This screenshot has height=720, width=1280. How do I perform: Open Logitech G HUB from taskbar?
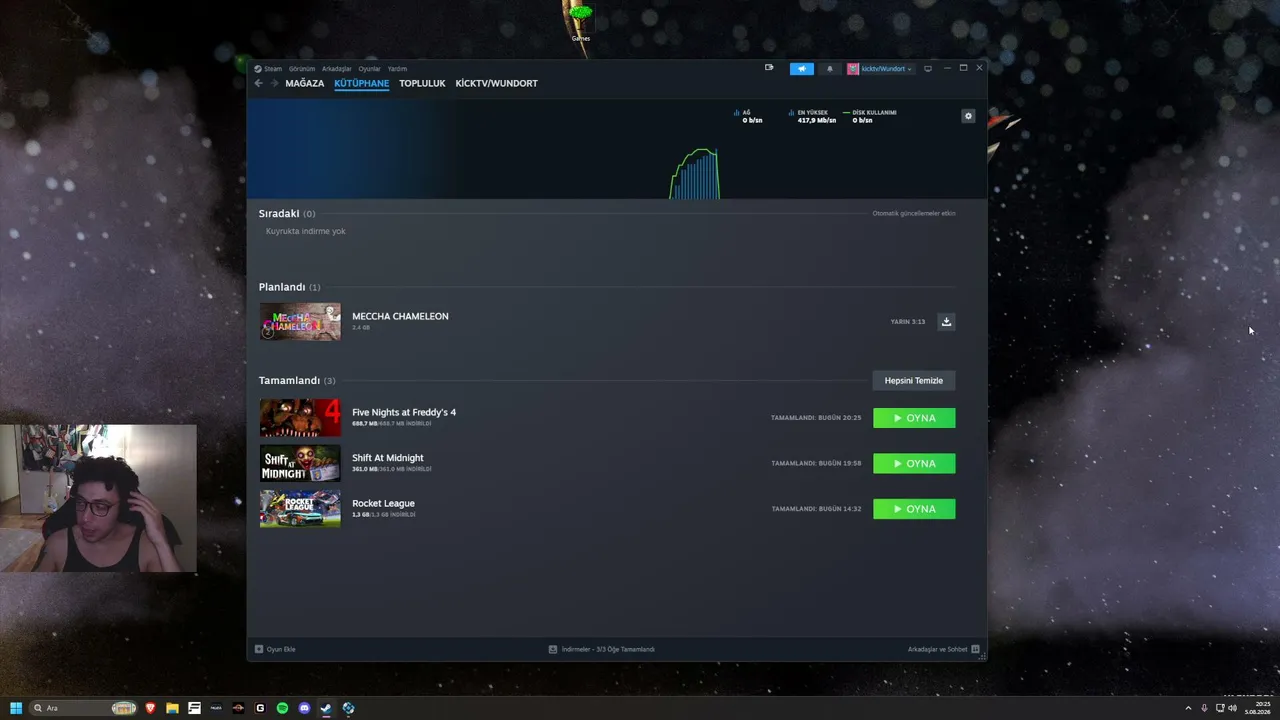click(260, 708)
